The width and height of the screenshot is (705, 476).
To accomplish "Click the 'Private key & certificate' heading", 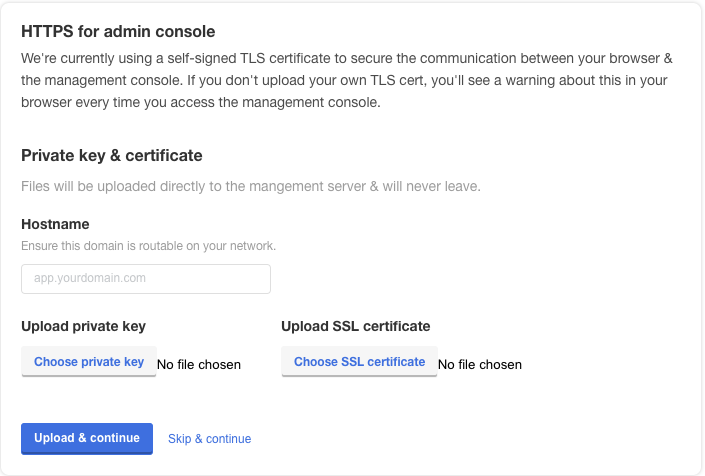I will coord(112,156).
